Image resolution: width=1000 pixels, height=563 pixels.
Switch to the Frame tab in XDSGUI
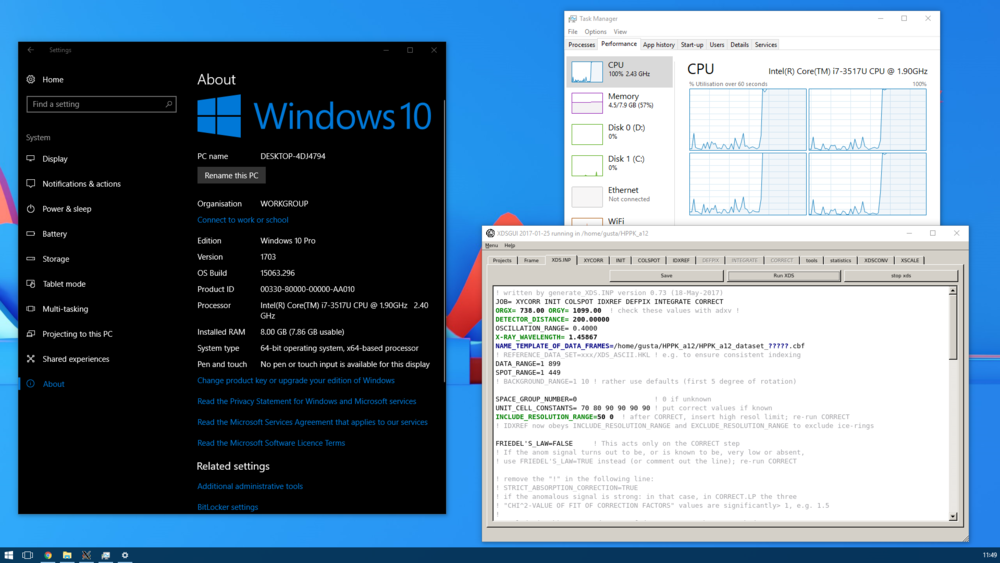[x=531, y=260]
